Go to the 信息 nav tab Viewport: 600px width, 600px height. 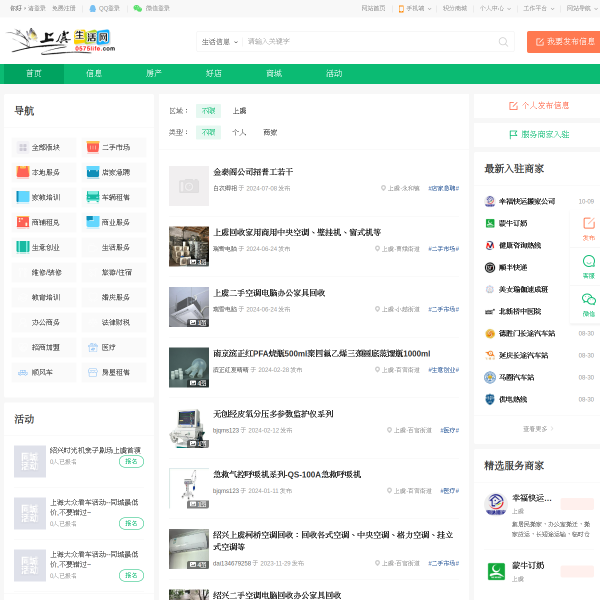click(94, 73)
